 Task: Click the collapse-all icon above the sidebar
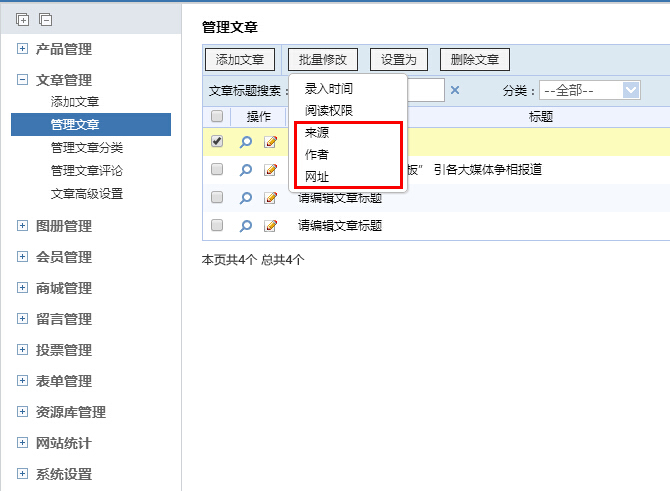point(45,19)
